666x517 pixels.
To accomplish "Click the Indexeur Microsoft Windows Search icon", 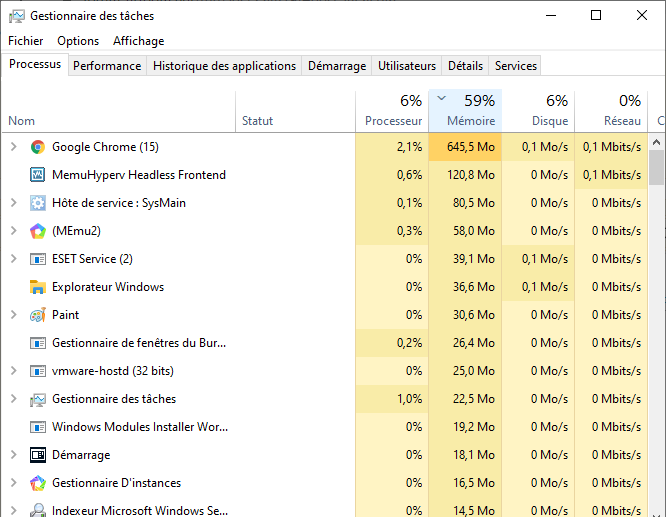I will tap(38, 510).
